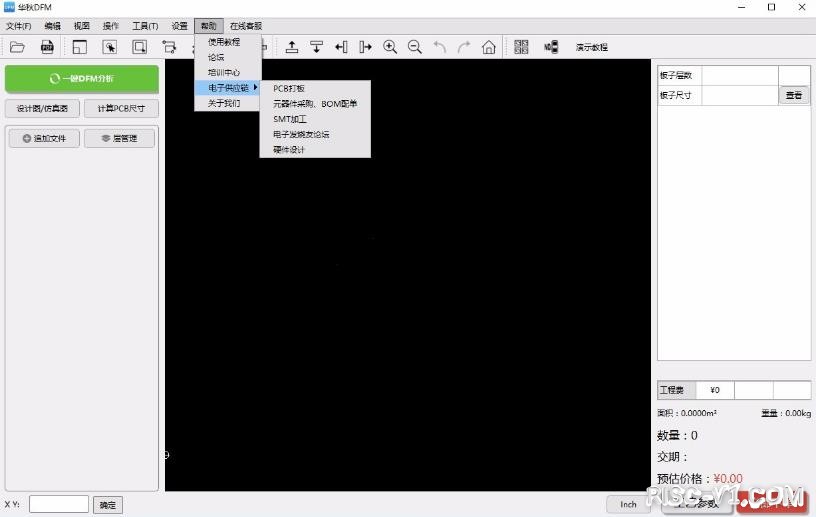This screenshot has width=816, height=517.
Task: Click the zoom in magnifier icon
Action: 390,47
